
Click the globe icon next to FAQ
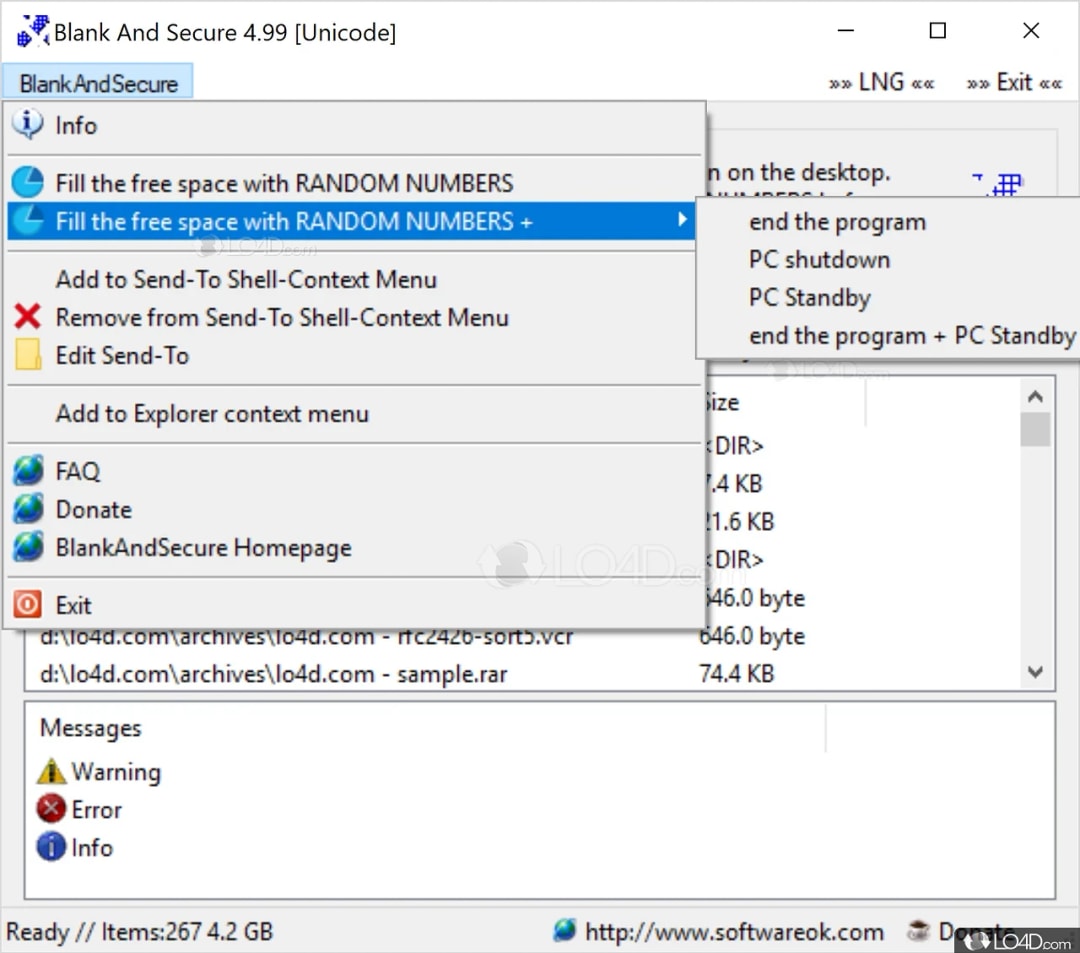28,470
